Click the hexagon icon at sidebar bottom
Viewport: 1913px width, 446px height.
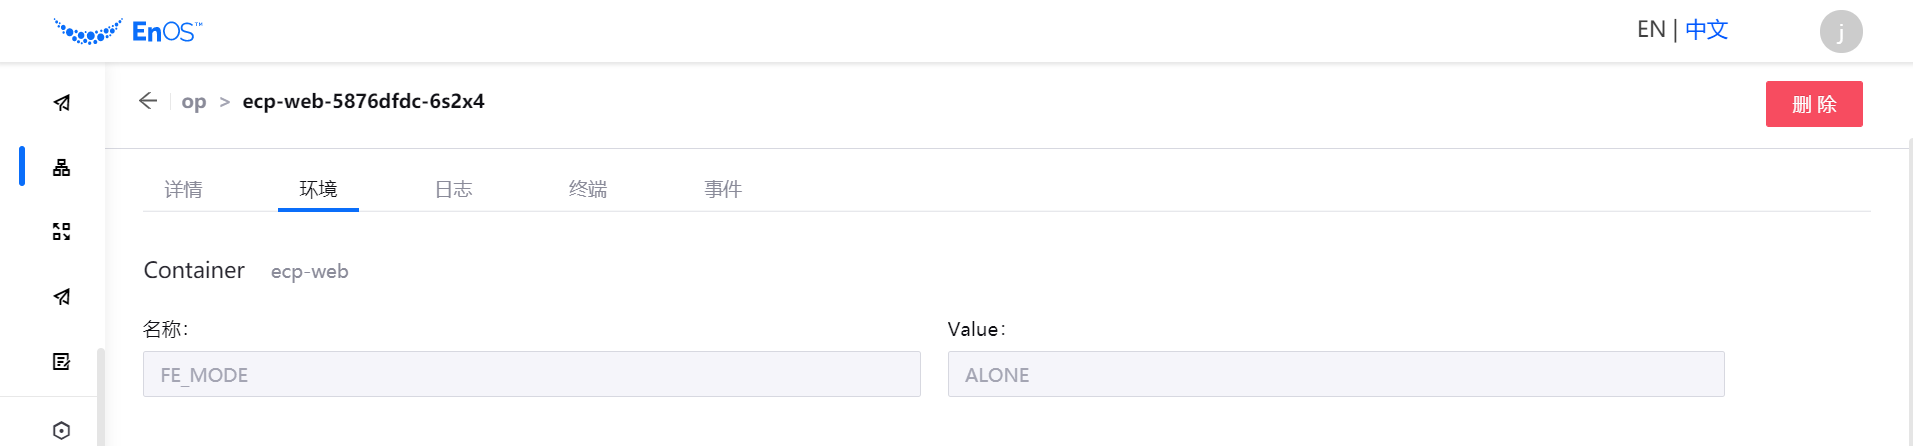[62, 430]
